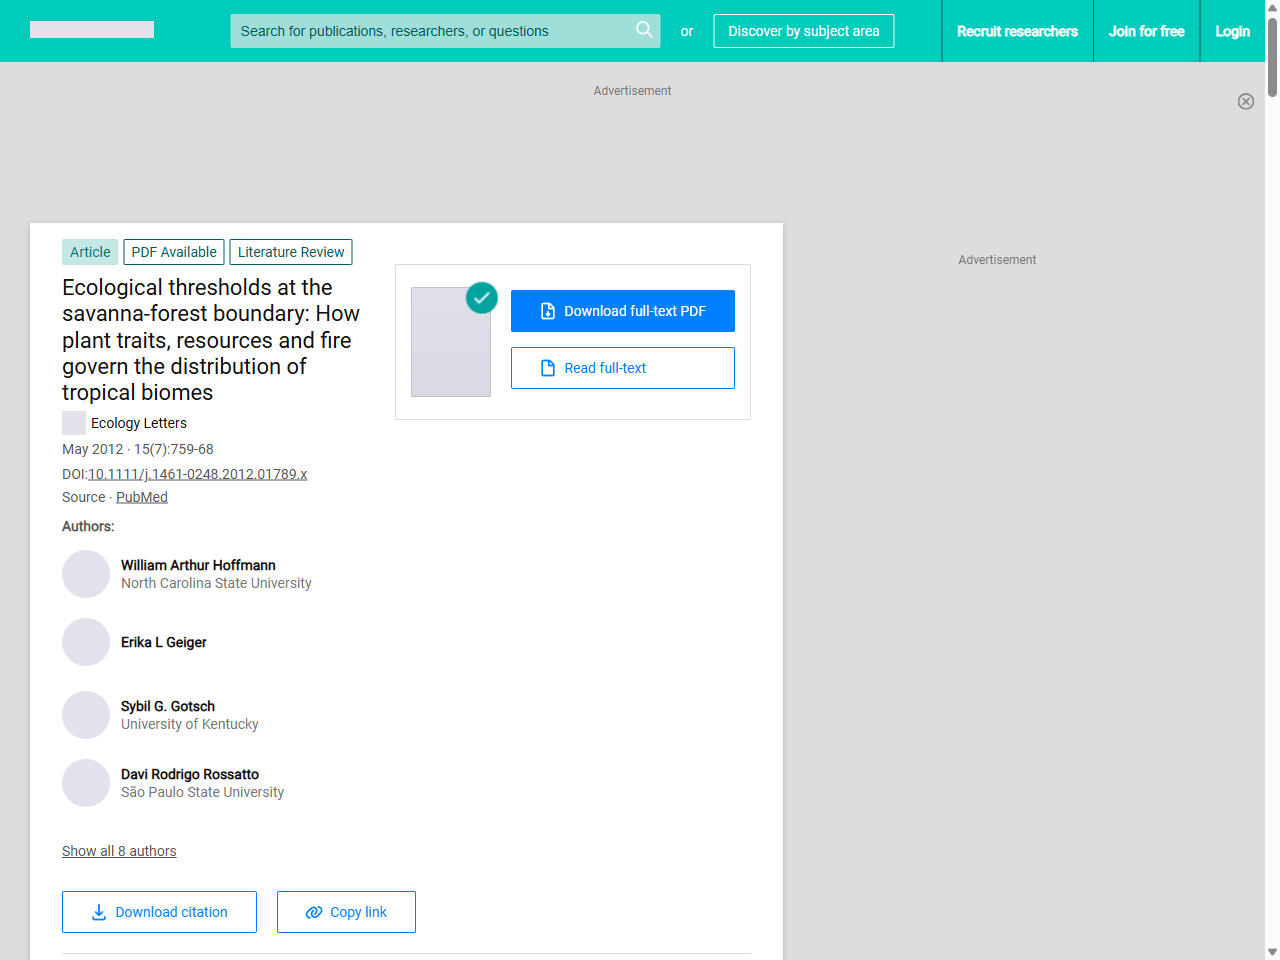Open the Login page
The image size is (1280, 960).
[x=1232, y=31]
